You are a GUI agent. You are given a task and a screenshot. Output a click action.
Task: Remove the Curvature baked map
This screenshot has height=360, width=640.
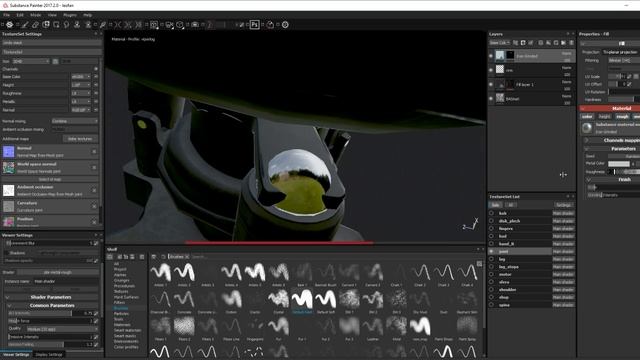(94, 206)
